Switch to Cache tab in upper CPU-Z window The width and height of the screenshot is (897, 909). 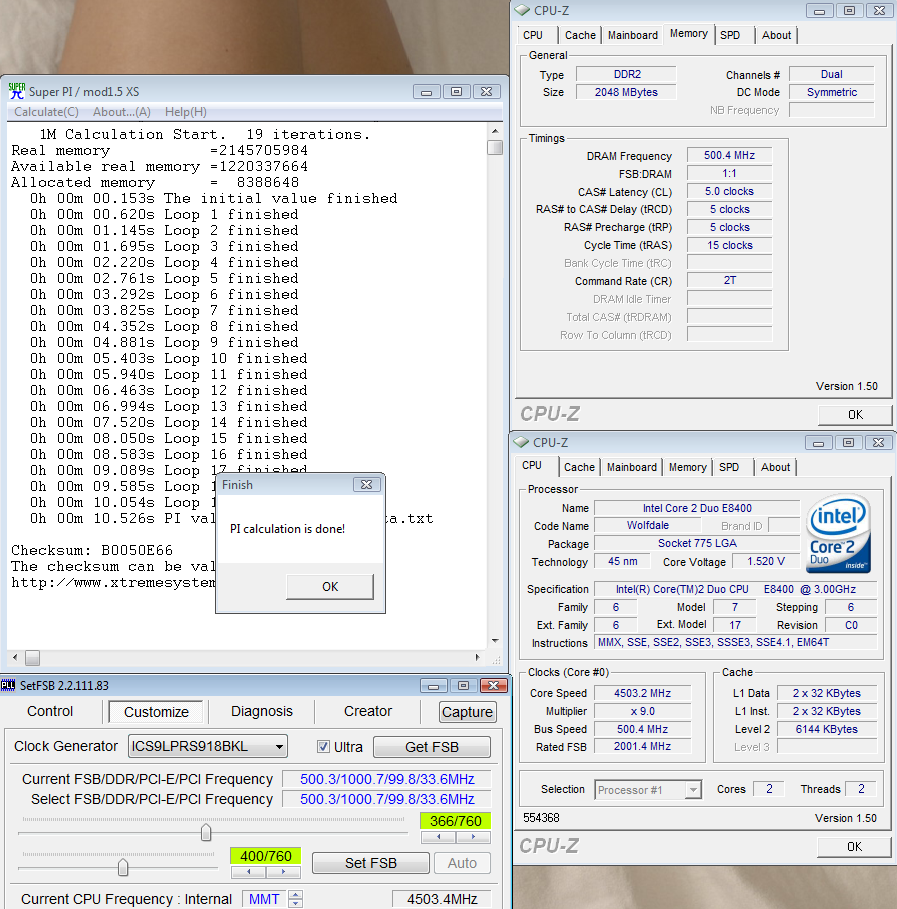(x=580, y=35)
